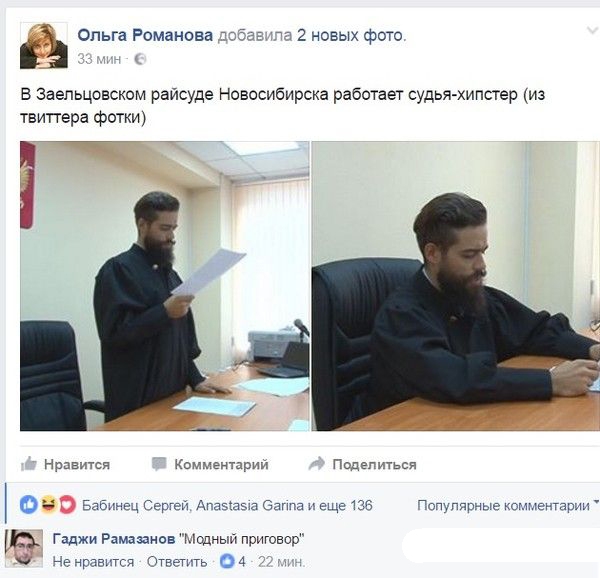Viewport: 600px width, 578px height.
Task: Click the blue like reaction icon
Action: click(29, 505)
